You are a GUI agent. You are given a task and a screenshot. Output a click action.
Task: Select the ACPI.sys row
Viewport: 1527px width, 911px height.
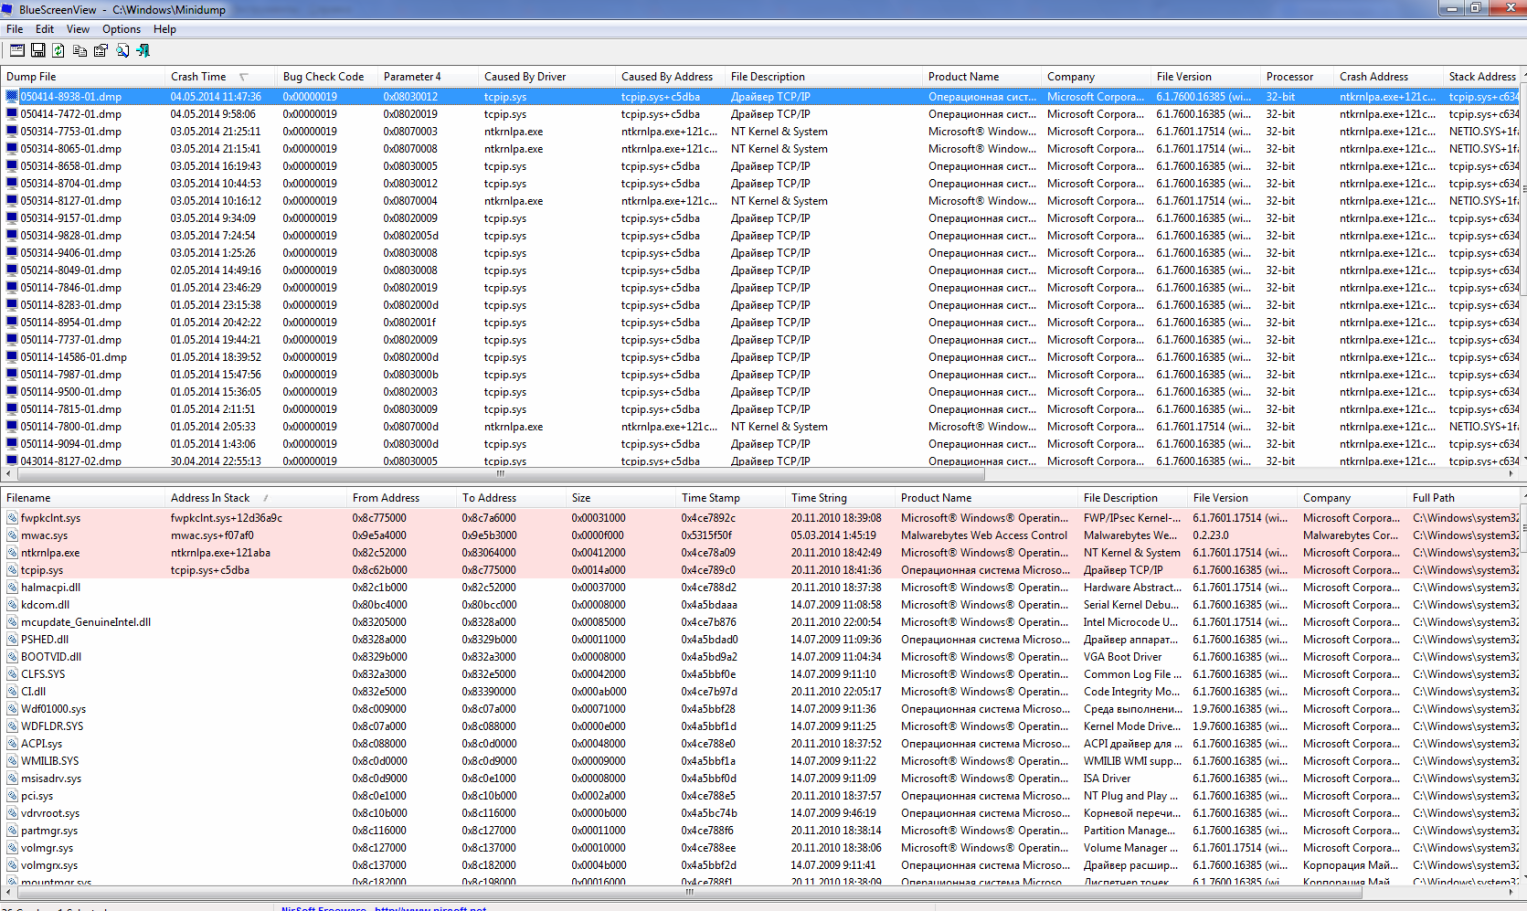click(x=760, y=744)
